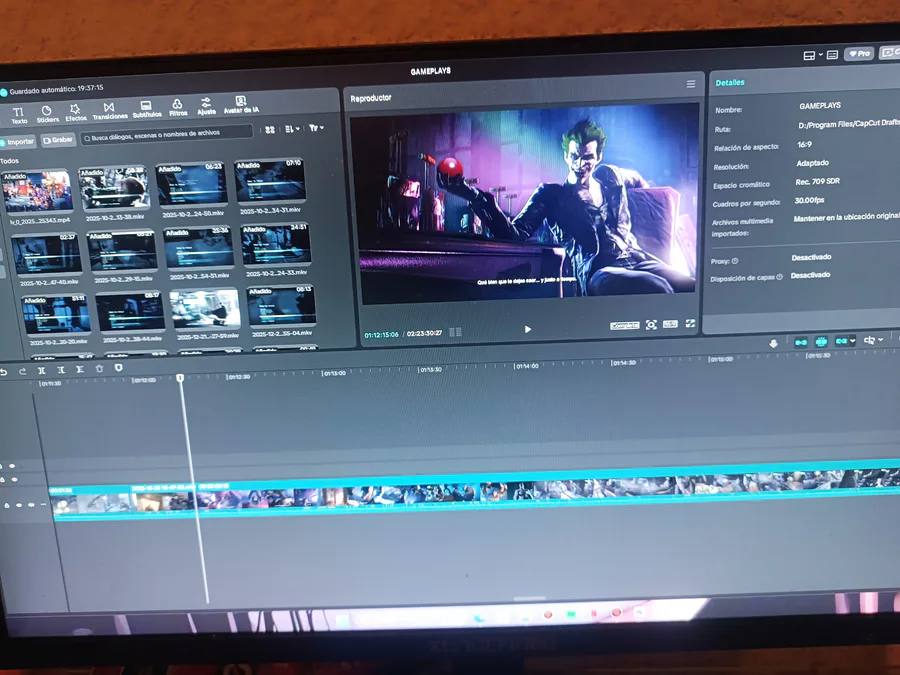The image size is (900, 675).
Task: Open the Efectos panel
Action: click(75, 112)
